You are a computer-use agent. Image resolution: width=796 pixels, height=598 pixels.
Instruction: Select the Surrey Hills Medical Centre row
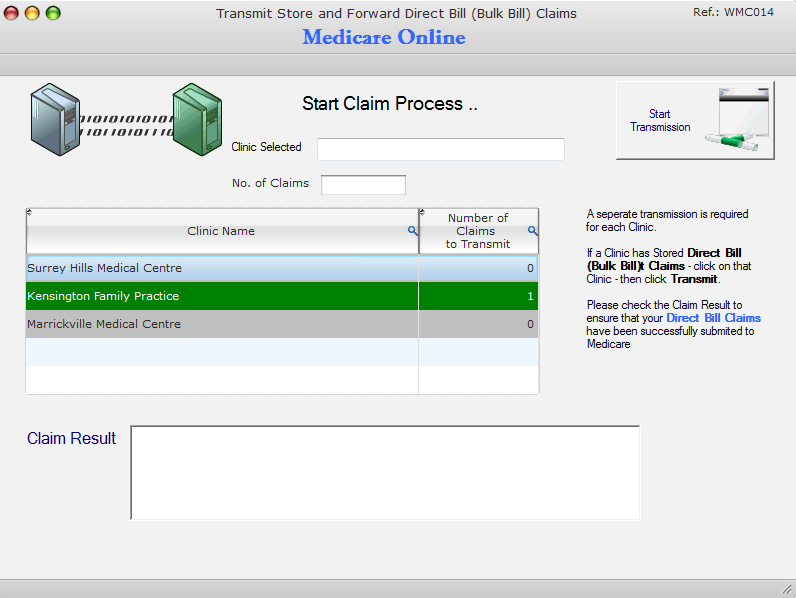[282, 268]
